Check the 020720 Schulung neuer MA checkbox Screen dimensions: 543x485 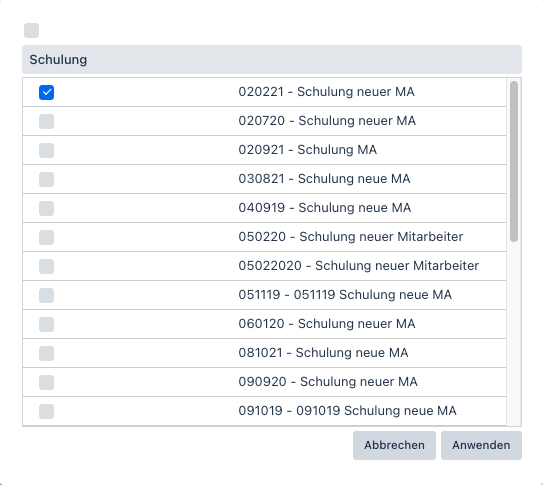point(46,122)
